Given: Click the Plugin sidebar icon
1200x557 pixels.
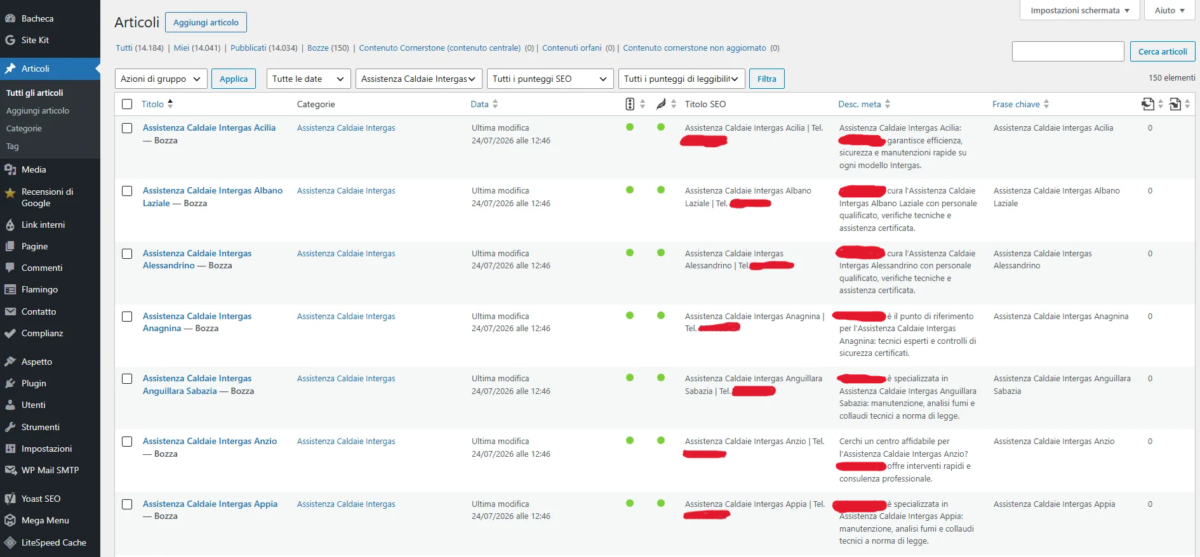Looking at the screenshot, I should [10, 383].
